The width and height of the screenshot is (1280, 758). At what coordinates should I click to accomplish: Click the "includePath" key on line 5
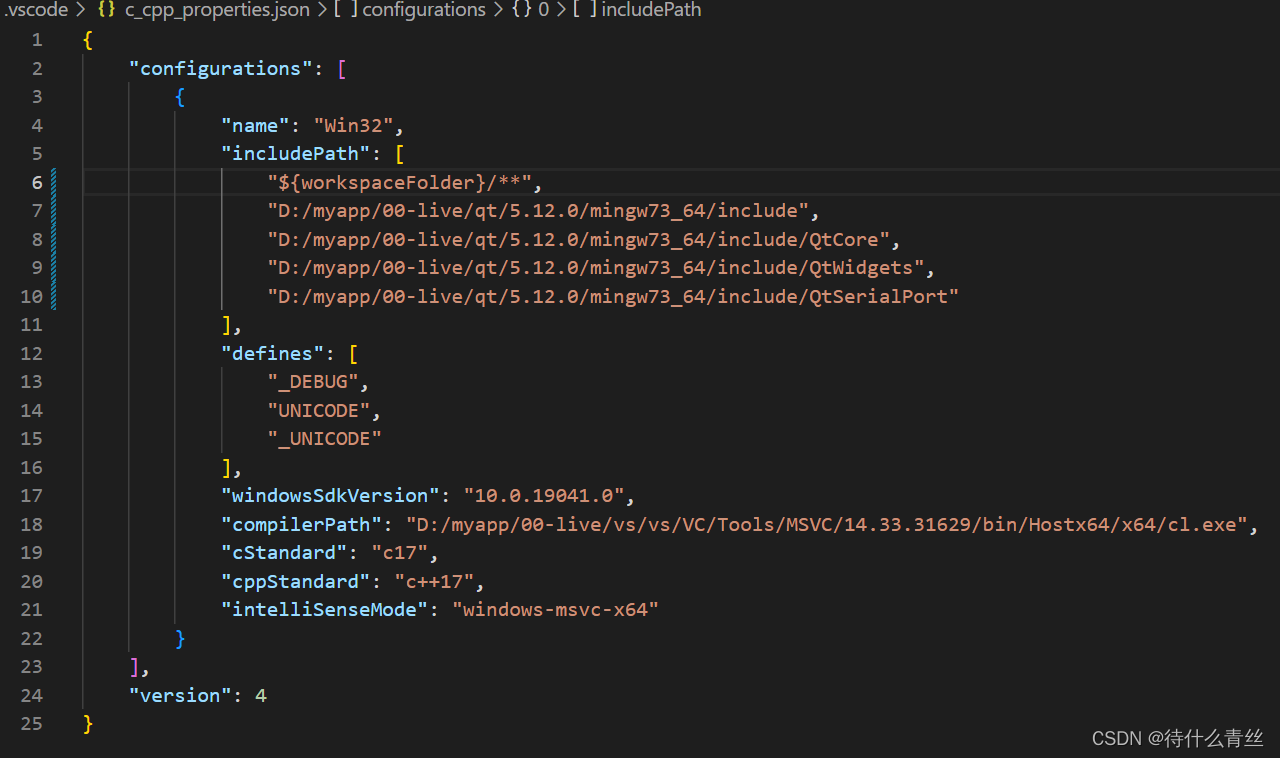click(297, 154)
